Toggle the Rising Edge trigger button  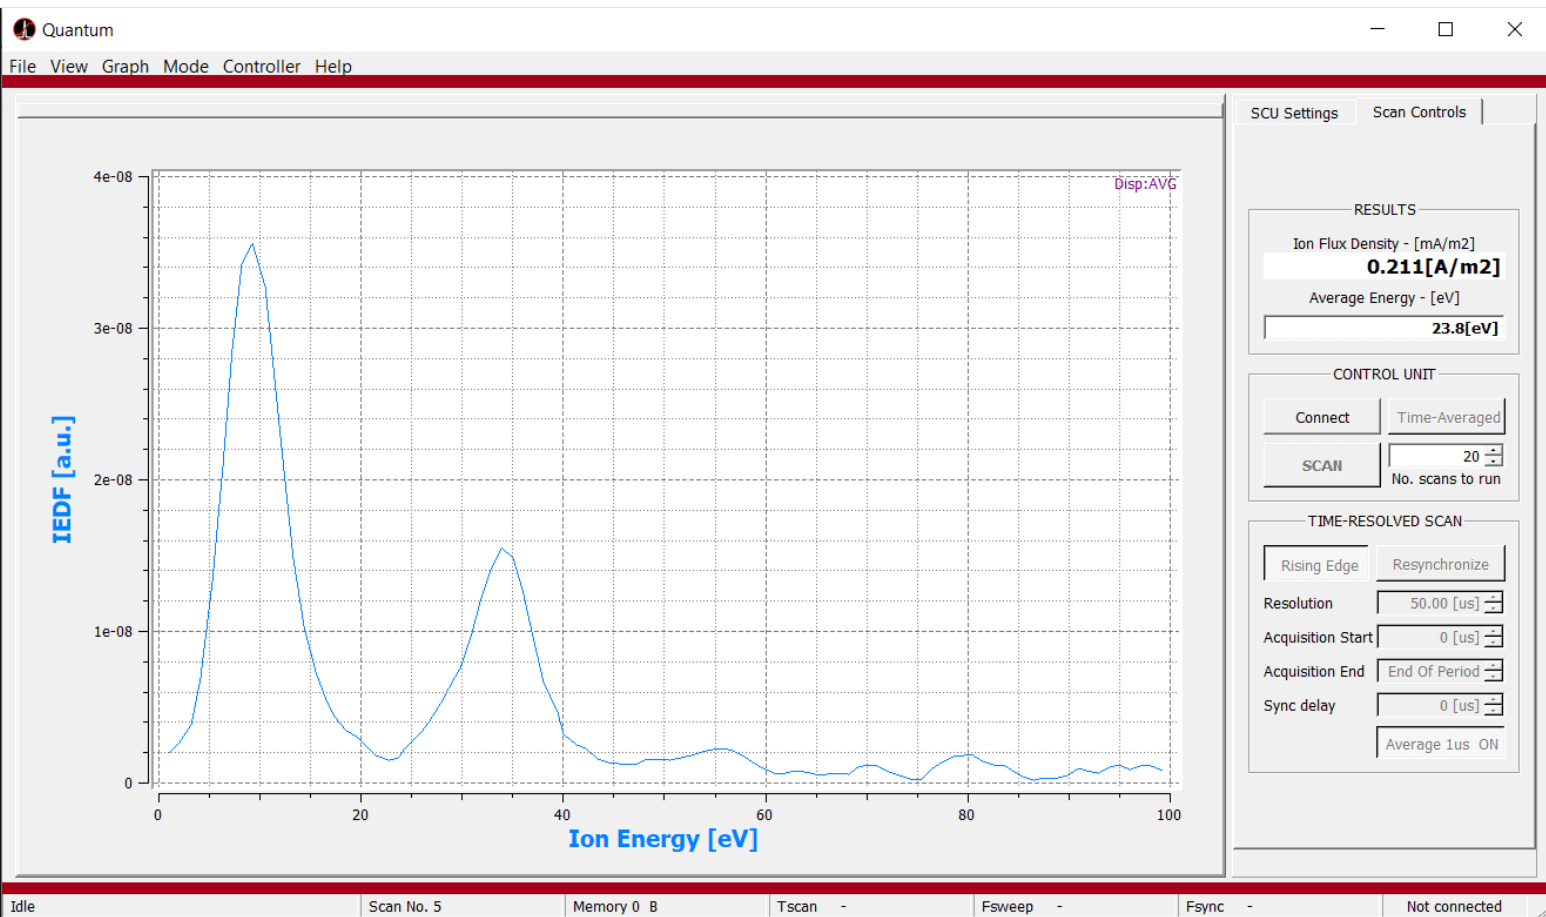pyautogui.click(x=1318, y=565)
